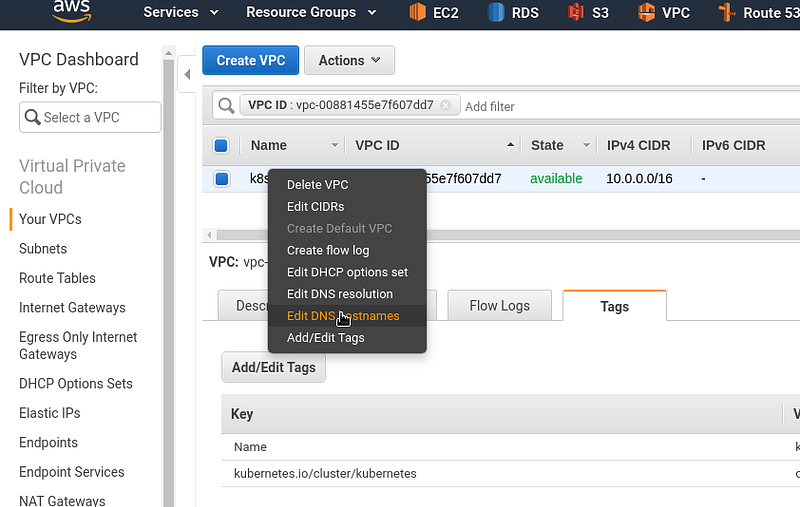800x507 pixels.
Task: Uncheck the k8s VPC row checkbox
Action: (x=221, y=179)
